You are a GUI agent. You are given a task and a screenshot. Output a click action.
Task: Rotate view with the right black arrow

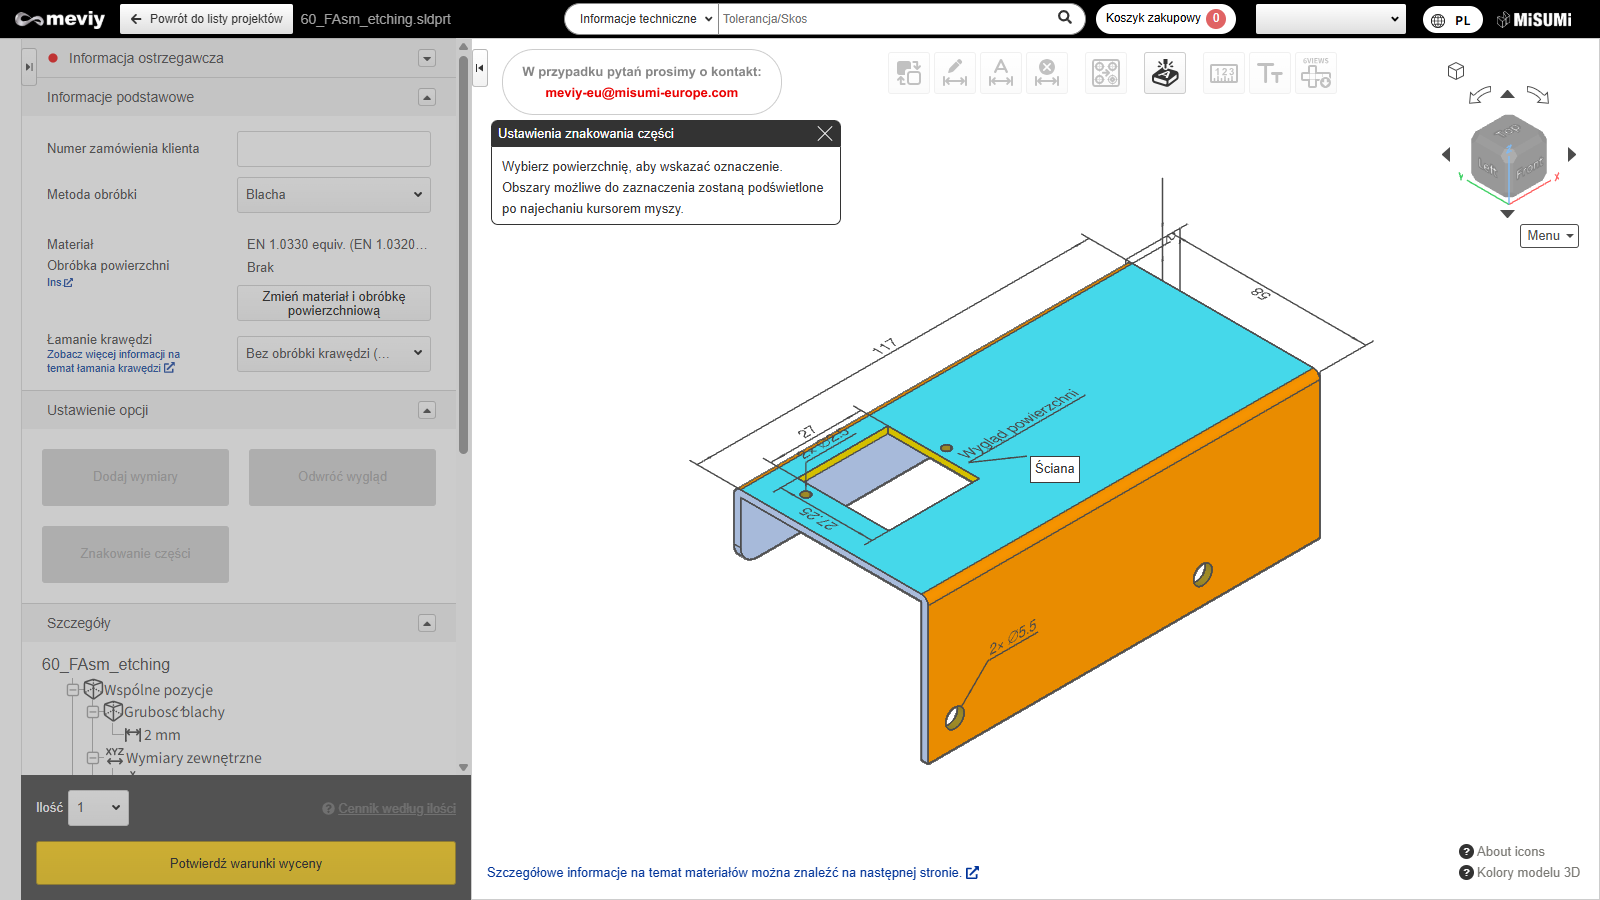tap(1572, 154)
